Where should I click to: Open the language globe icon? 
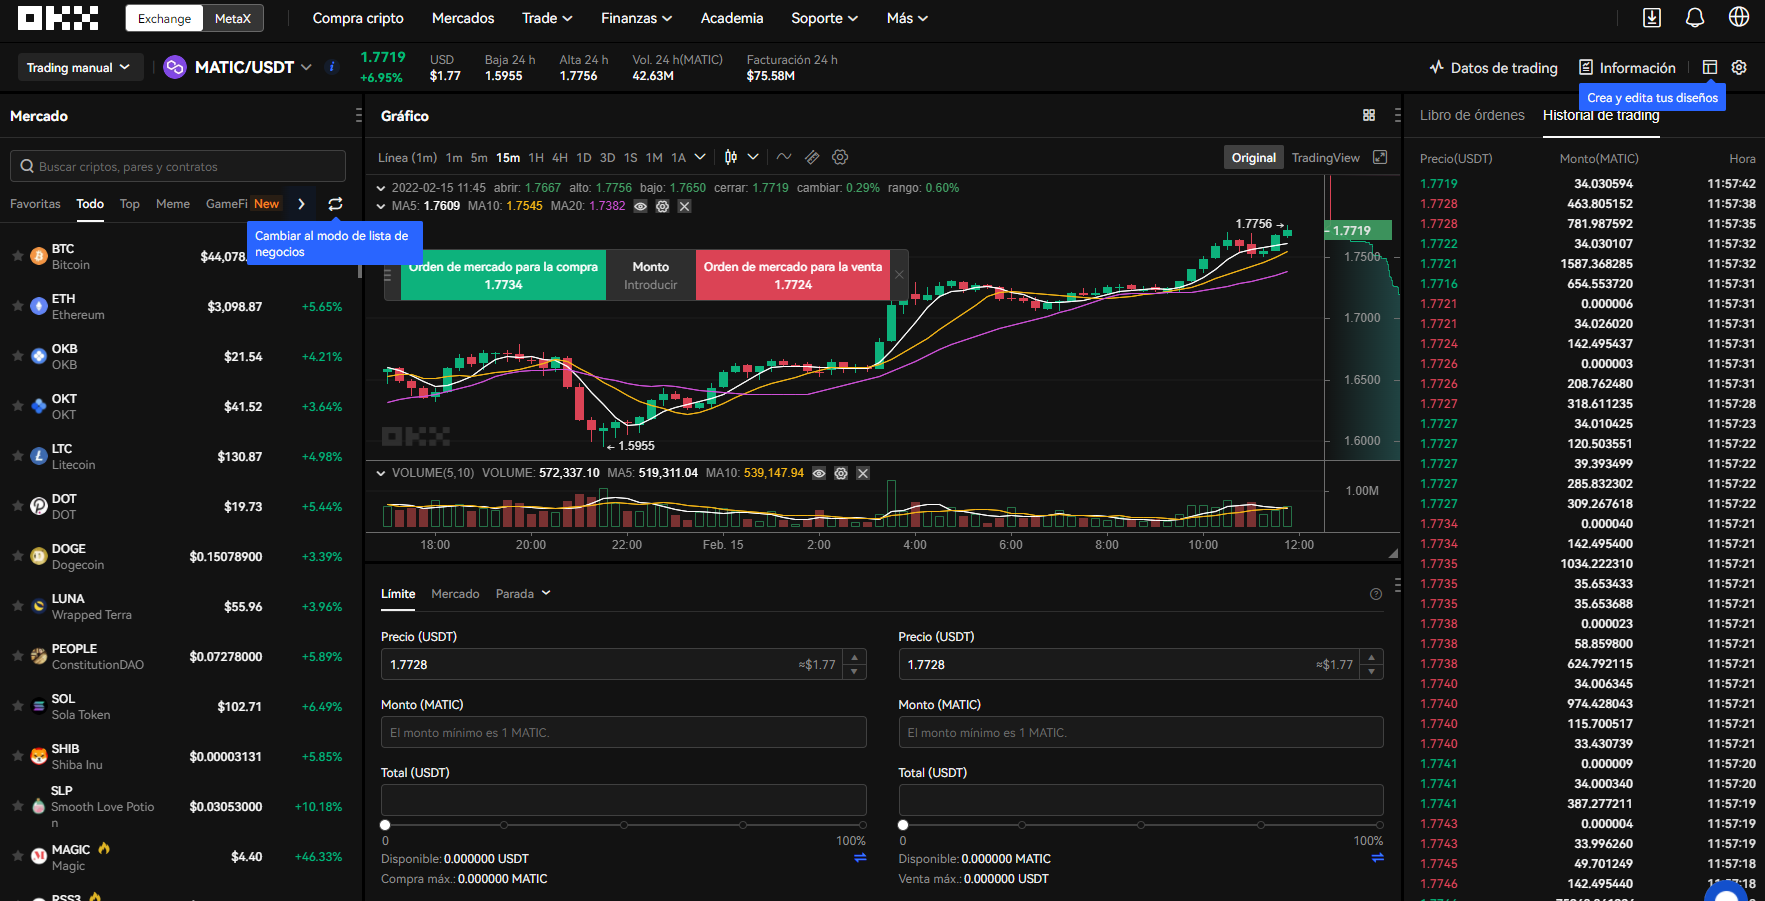1739,18
